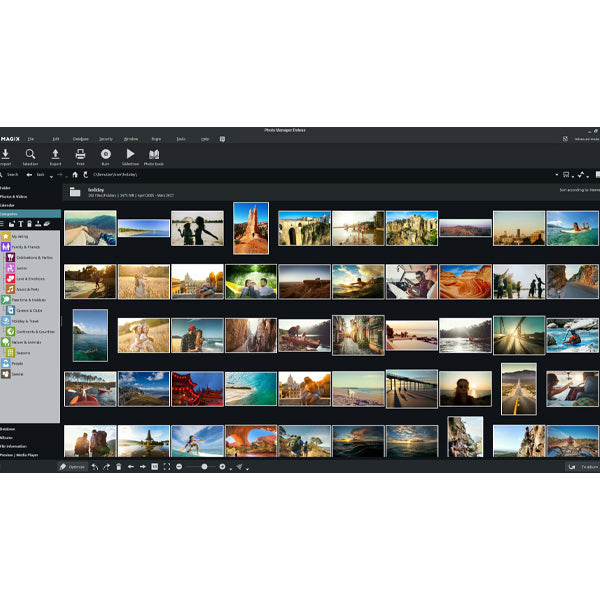Image resolution: width=600 pixels, height=600 pixels.
Task: Open the Sort according to selector
Action: pyautogui.click(x=580, y=190)
